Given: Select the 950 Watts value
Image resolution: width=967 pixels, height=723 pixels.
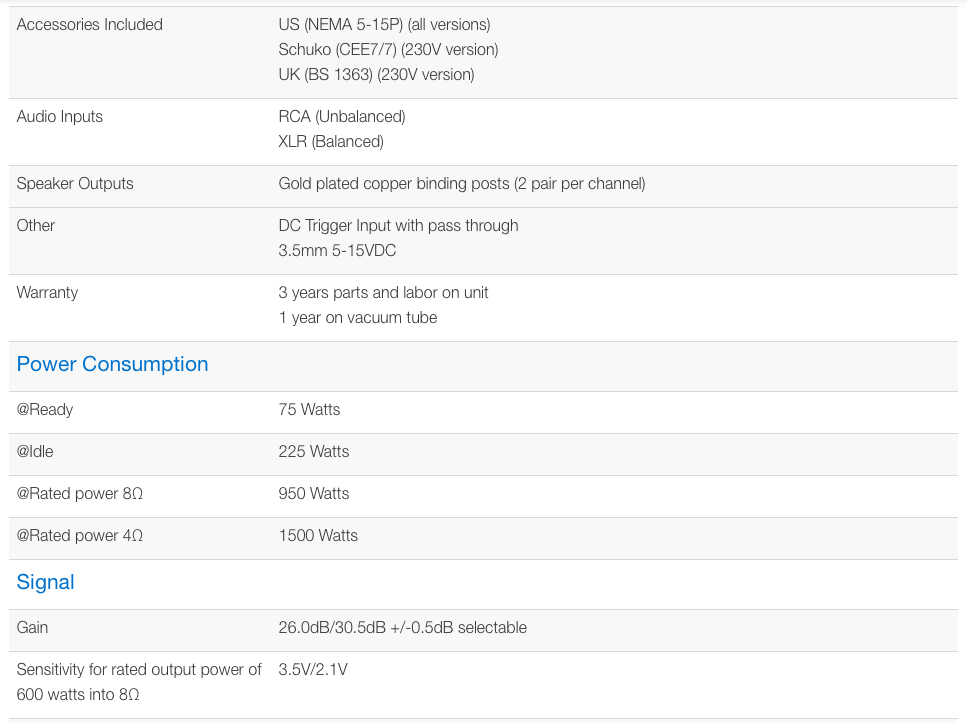Looking at the screenshot, I should [314, 493].
